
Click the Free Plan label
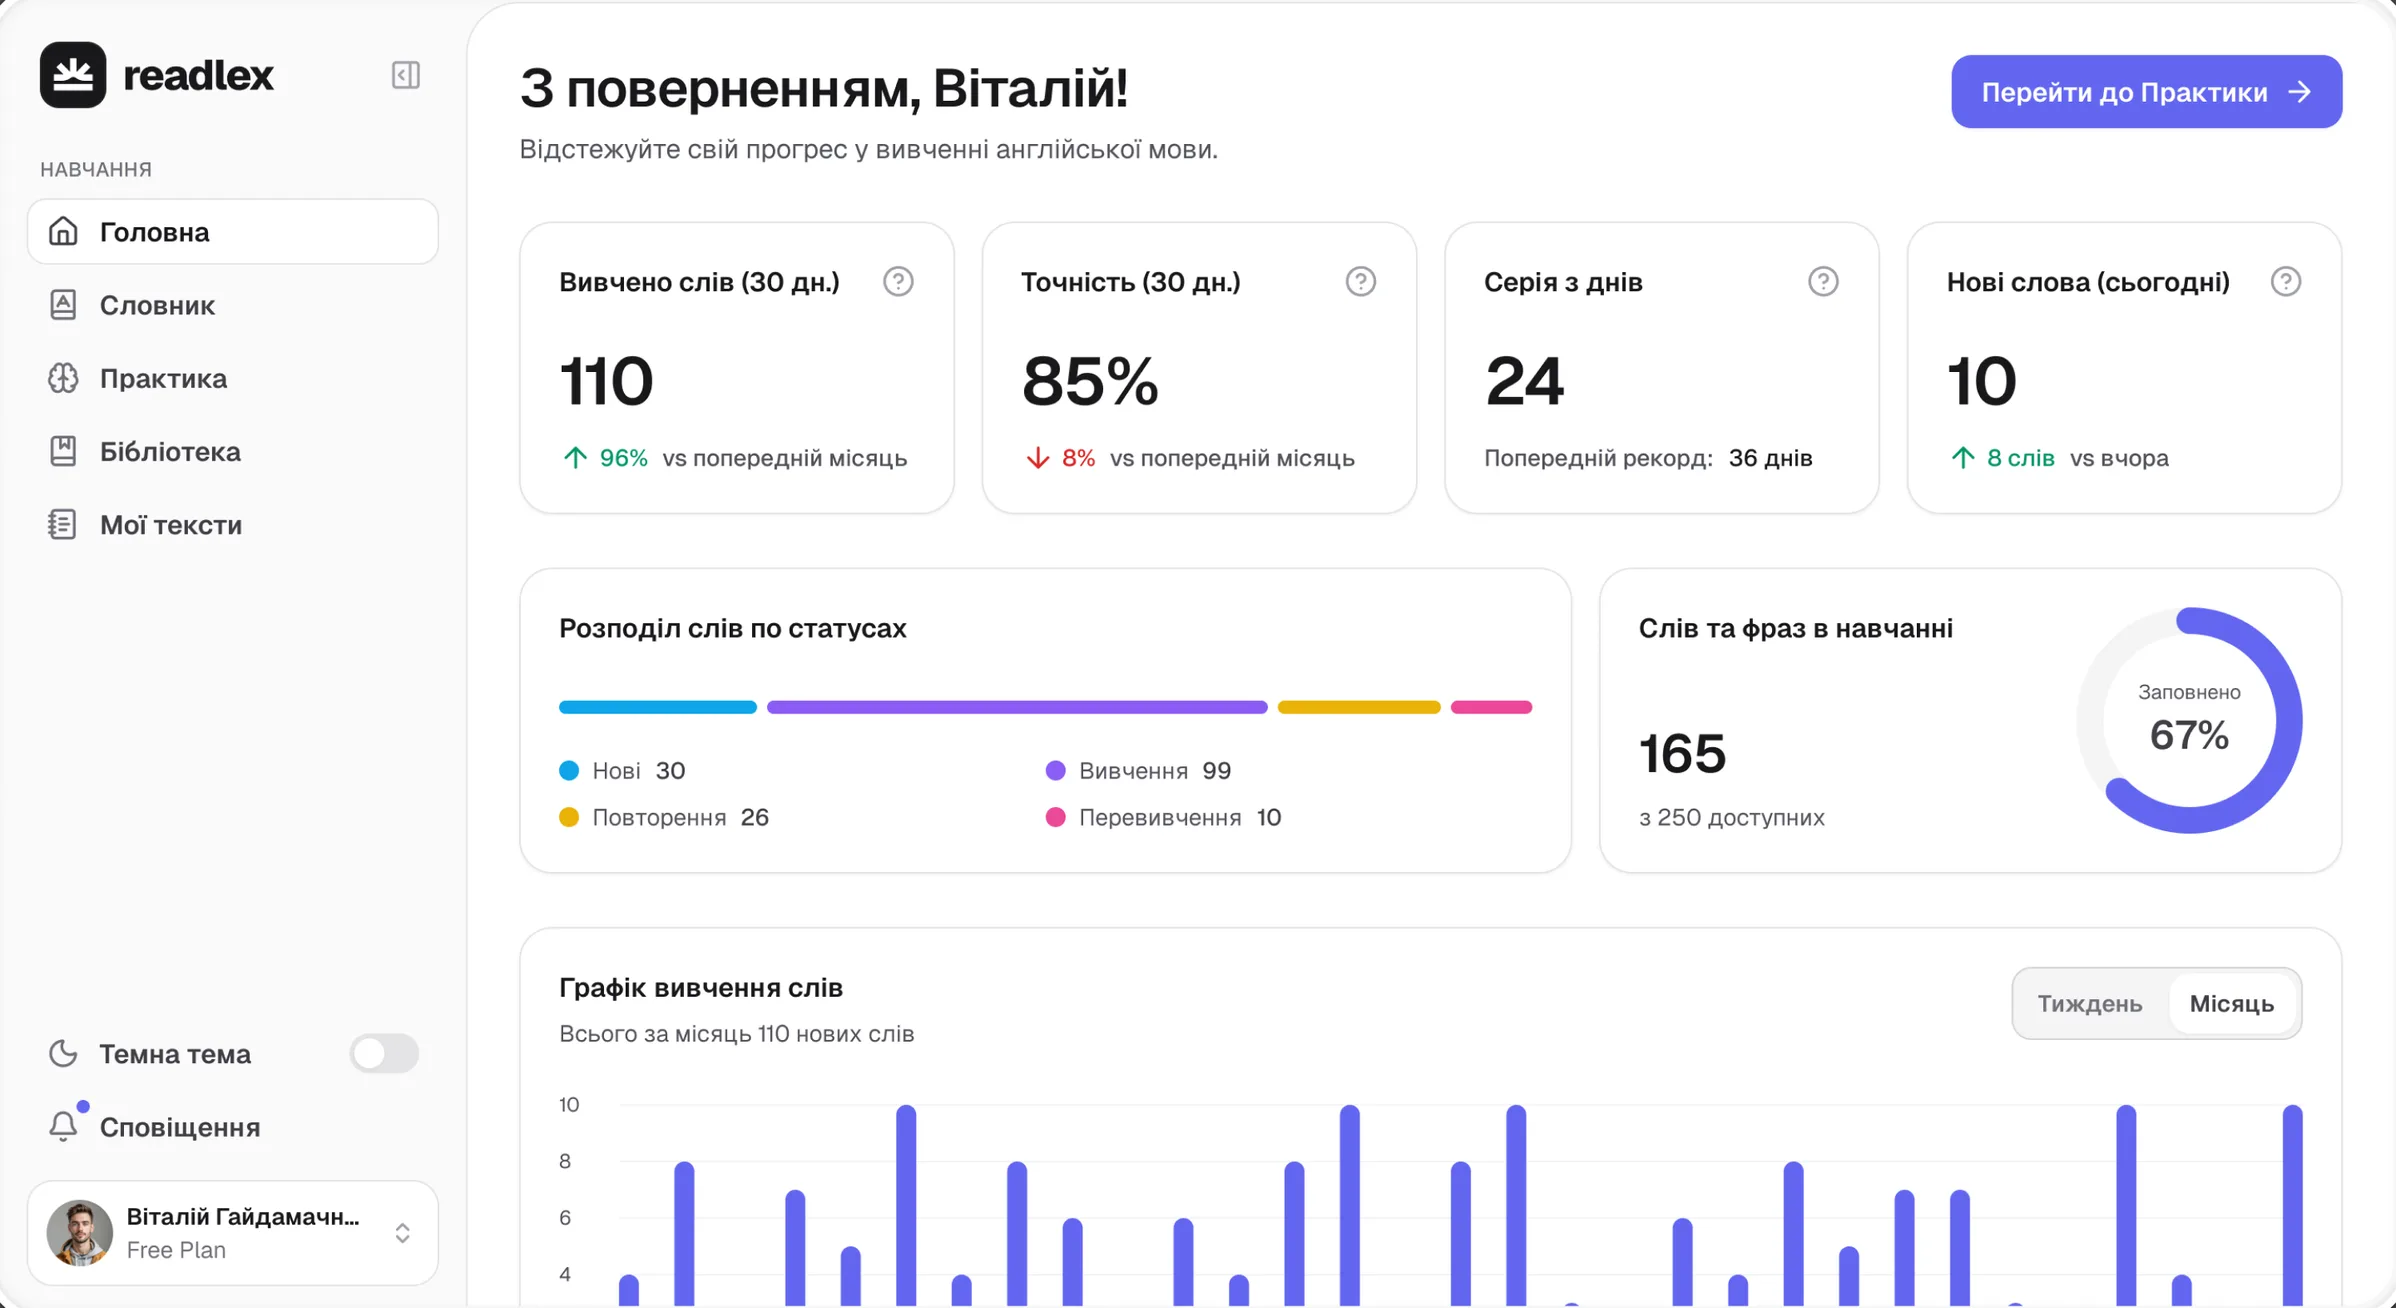176,1250
